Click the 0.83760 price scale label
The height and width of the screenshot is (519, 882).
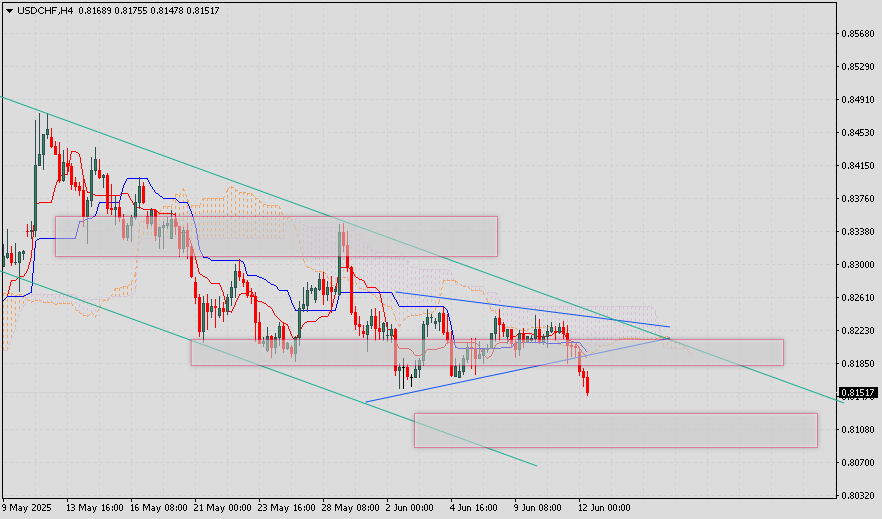(x=858, y=198)
